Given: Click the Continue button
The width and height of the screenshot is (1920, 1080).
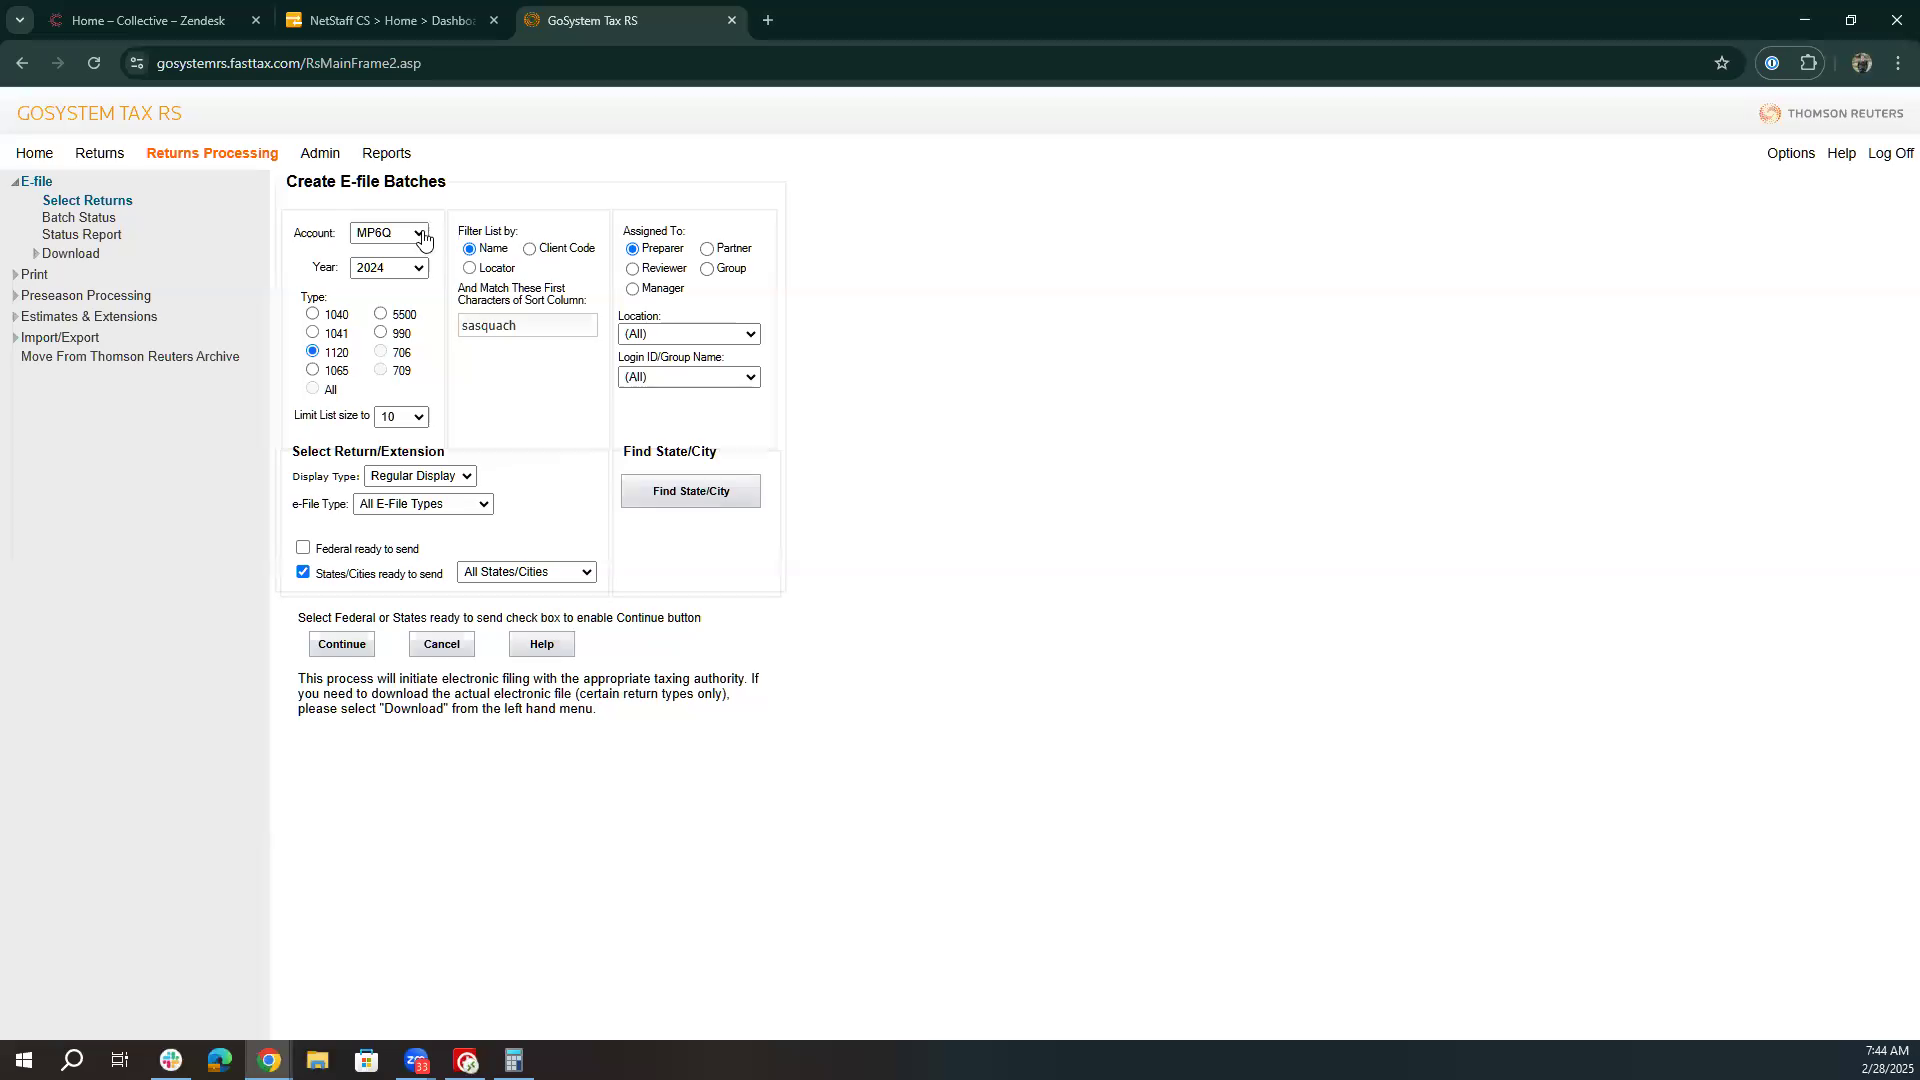Looking at the screenshot, I should click(x=341, y=644).
